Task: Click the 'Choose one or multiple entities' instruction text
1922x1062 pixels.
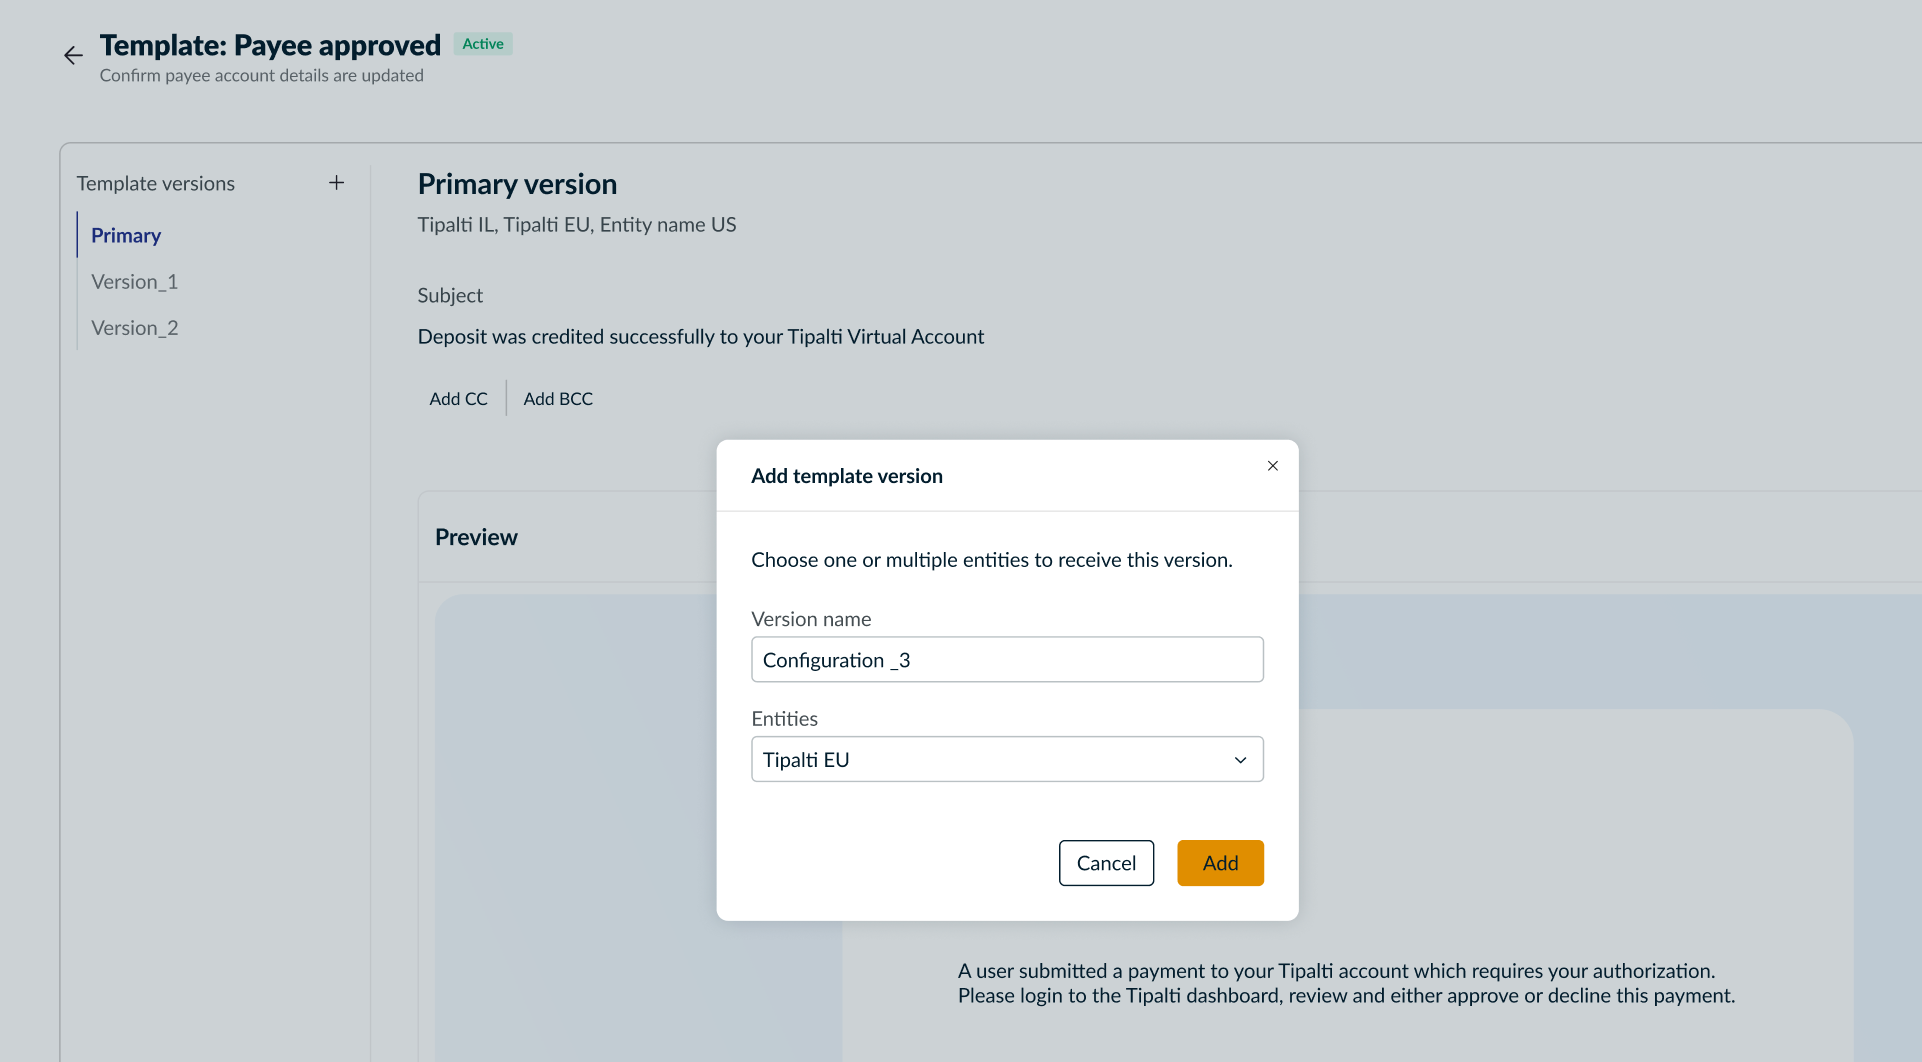Action: (x=992, y=560)
